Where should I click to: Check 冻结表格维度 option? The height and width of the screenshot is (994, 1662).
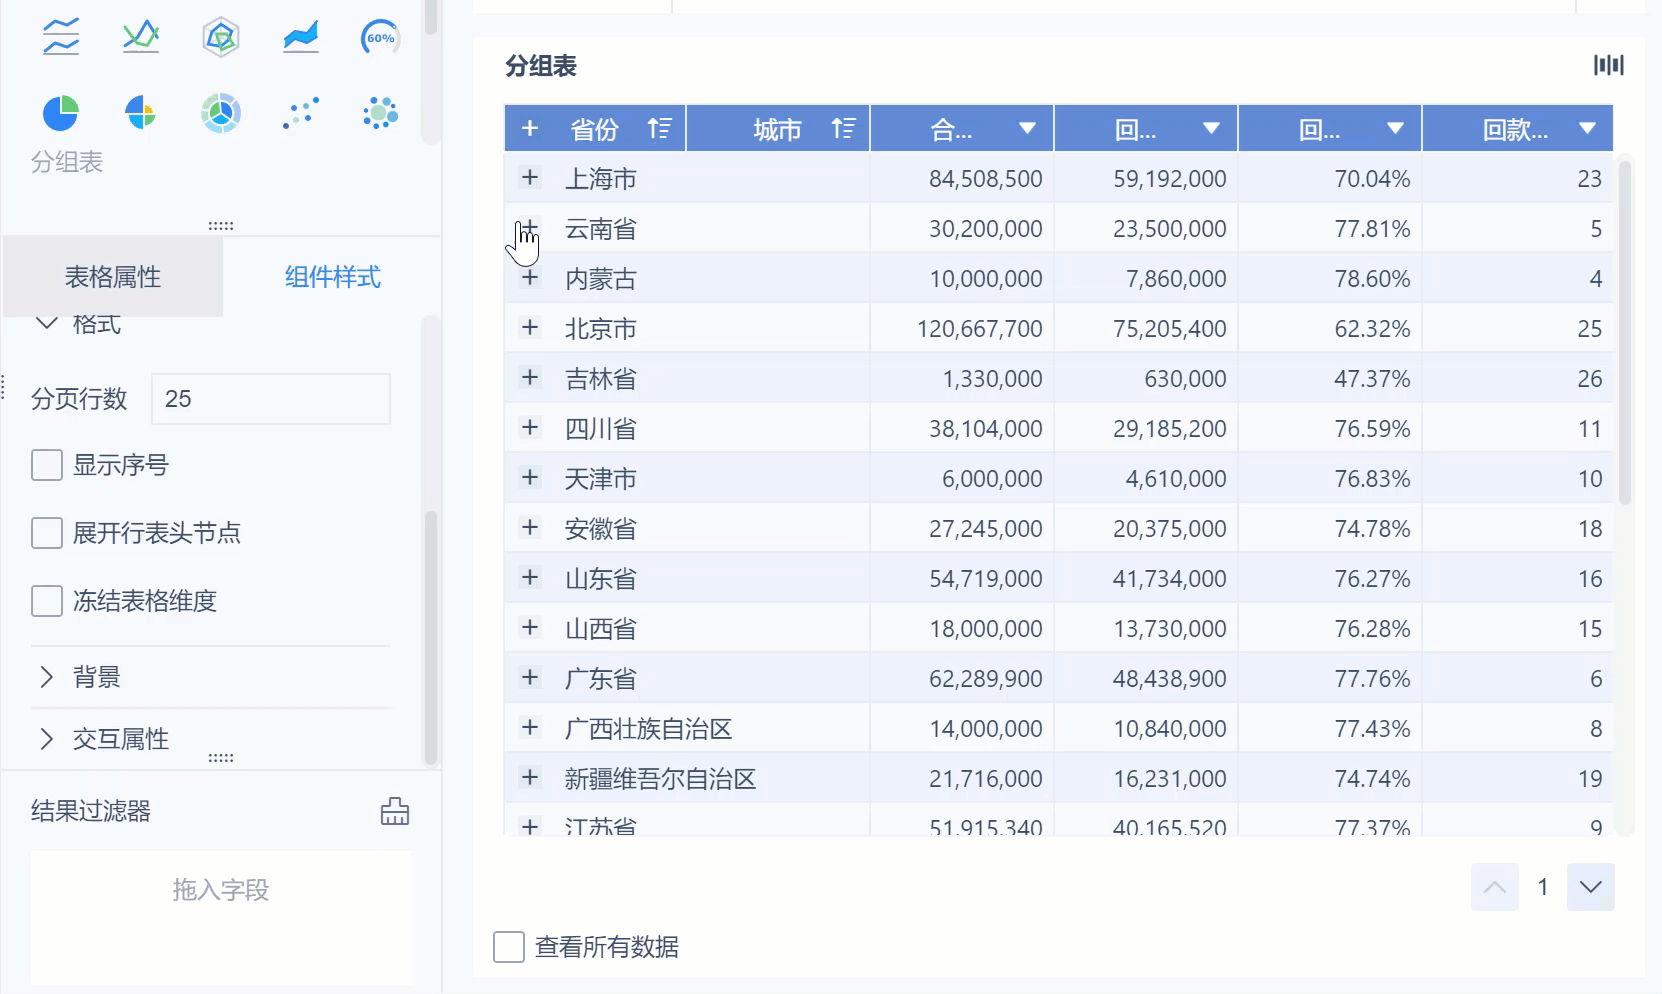(x=47, y=601)
